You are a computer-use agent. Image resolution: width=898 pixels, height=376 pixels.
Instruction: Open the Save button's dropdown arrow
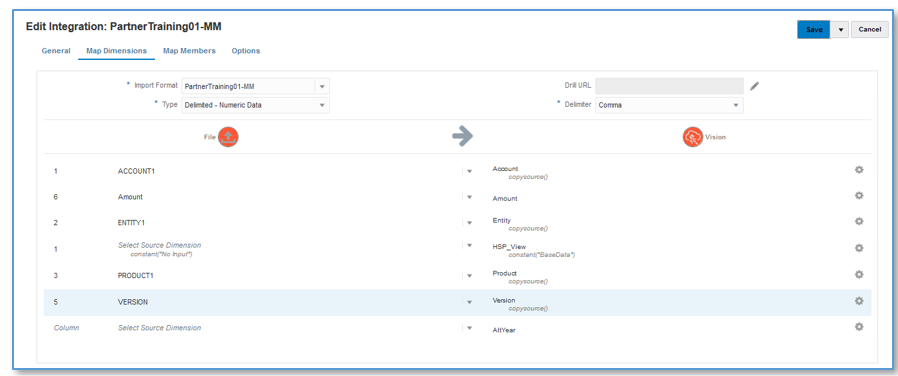tap(840, 30)
